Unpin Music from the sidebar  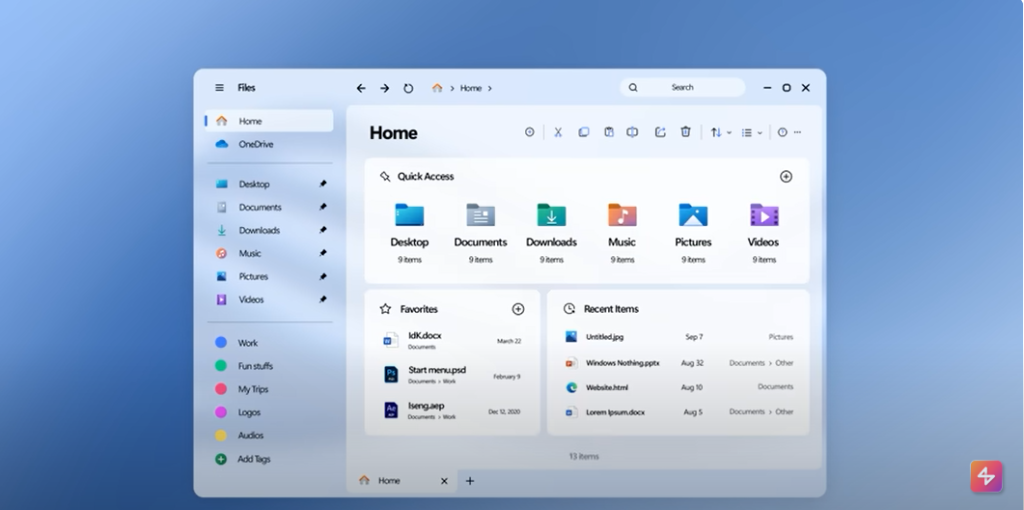click(323, 253)
